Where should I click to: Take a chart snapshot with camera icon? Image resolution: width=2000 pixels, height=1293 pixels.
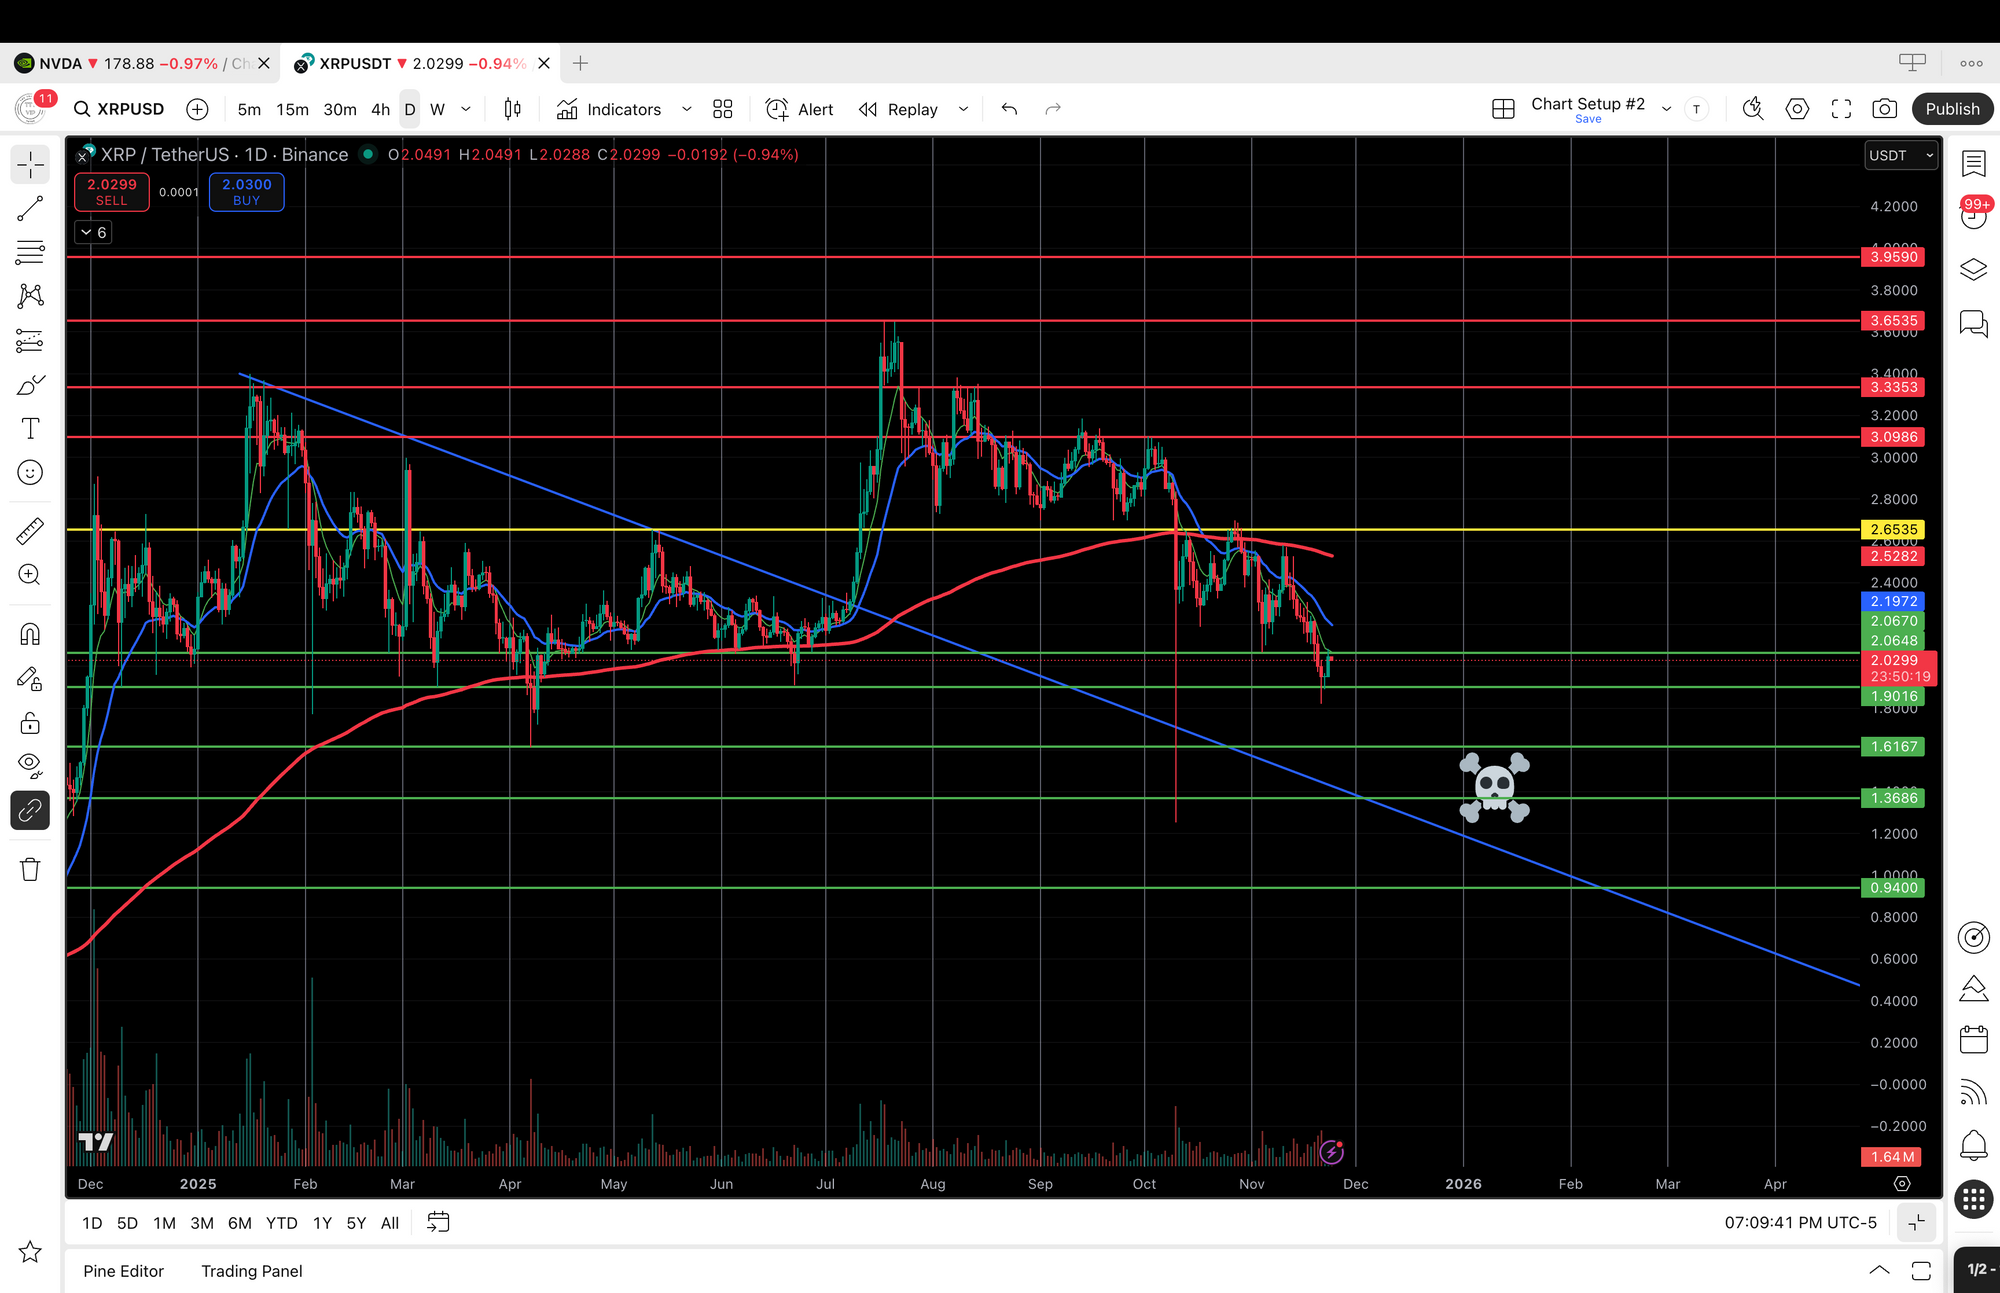(x=1885, y=109)
